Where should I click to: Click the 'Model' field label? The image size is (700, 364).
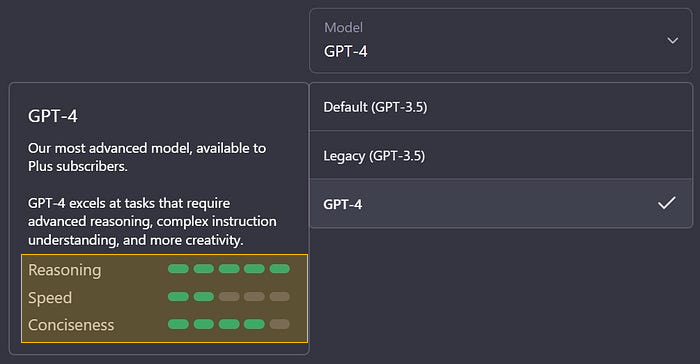click(x=343, y=28)
